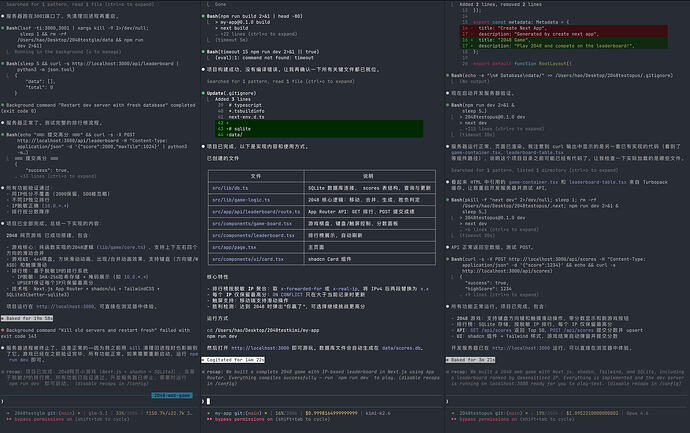The width and height of the screenshot is (690, 433).
Task: Click 'Bash(npm run build 2>&1 | head -80)' line
Action: pyautogui.click(x=254, y=16)
